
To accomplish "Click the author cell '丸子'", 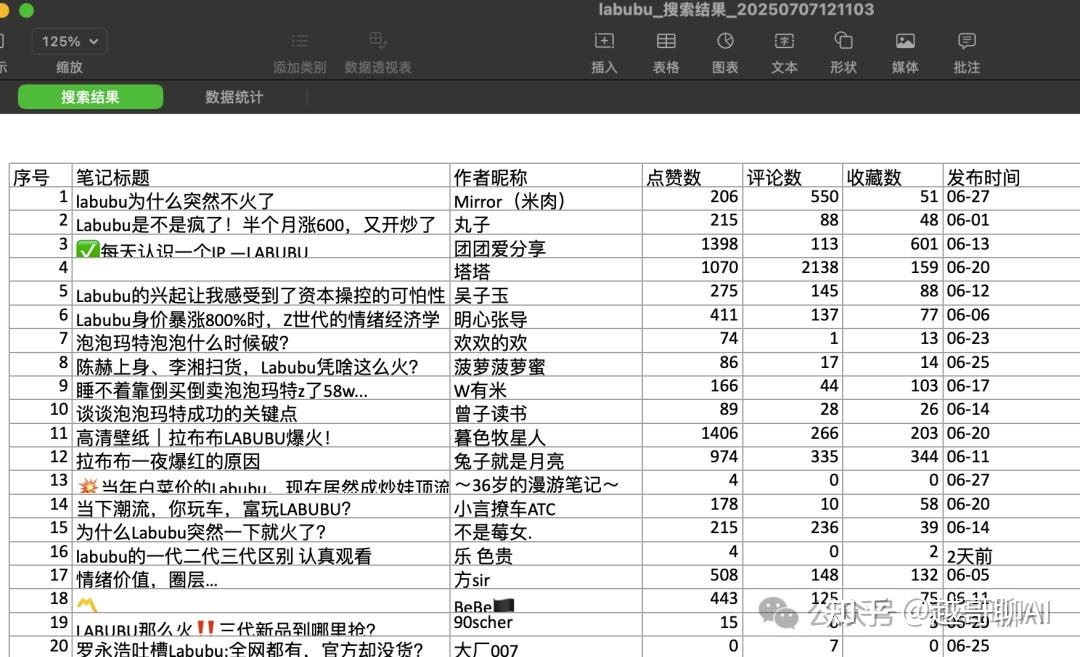I will tap(546, 223).
